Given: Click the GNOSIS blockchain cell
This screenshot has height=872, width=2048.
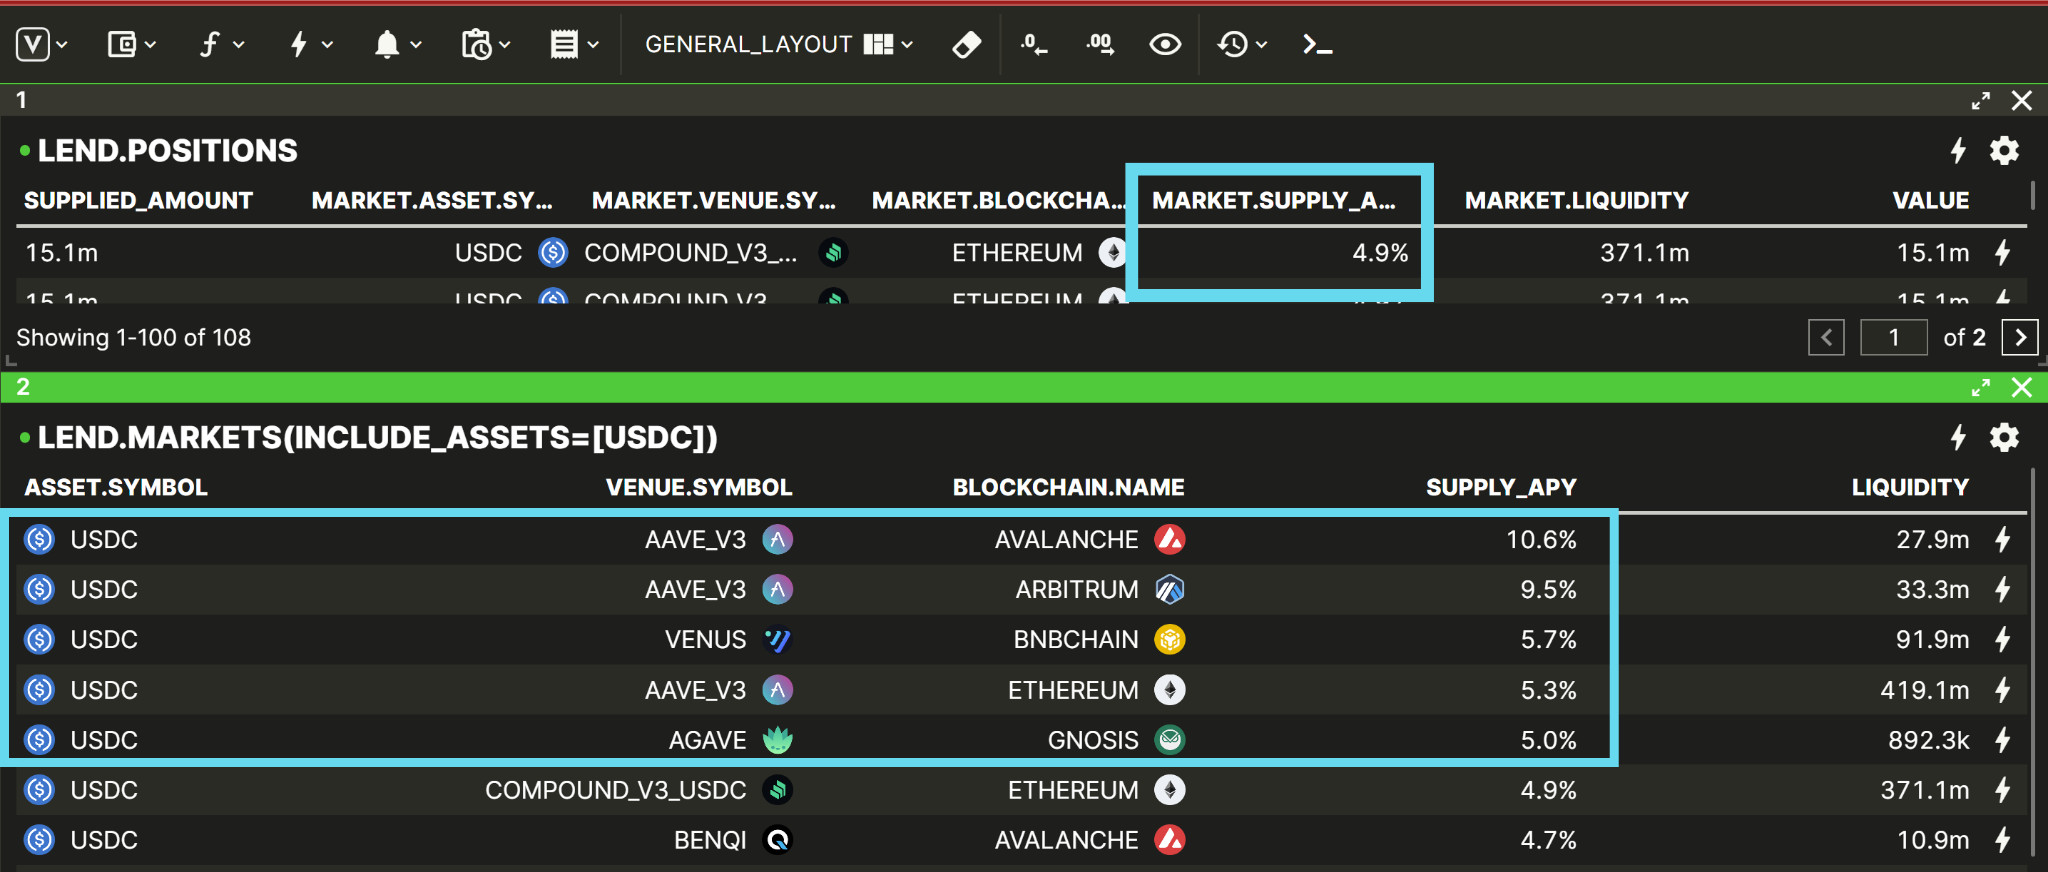Looking at the screenshot, I should (1093, 740).
